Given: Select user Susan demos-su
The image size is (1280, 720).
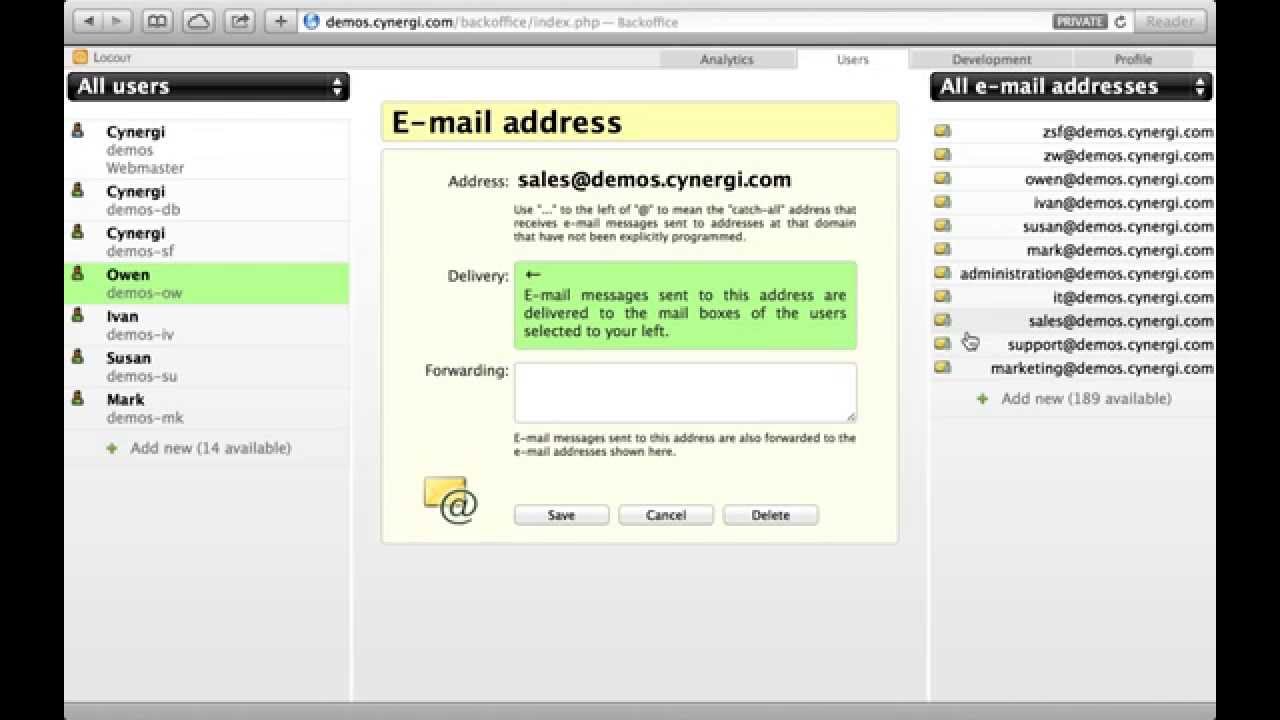Looking at the screenshot, I should click(x=207, y=367).
